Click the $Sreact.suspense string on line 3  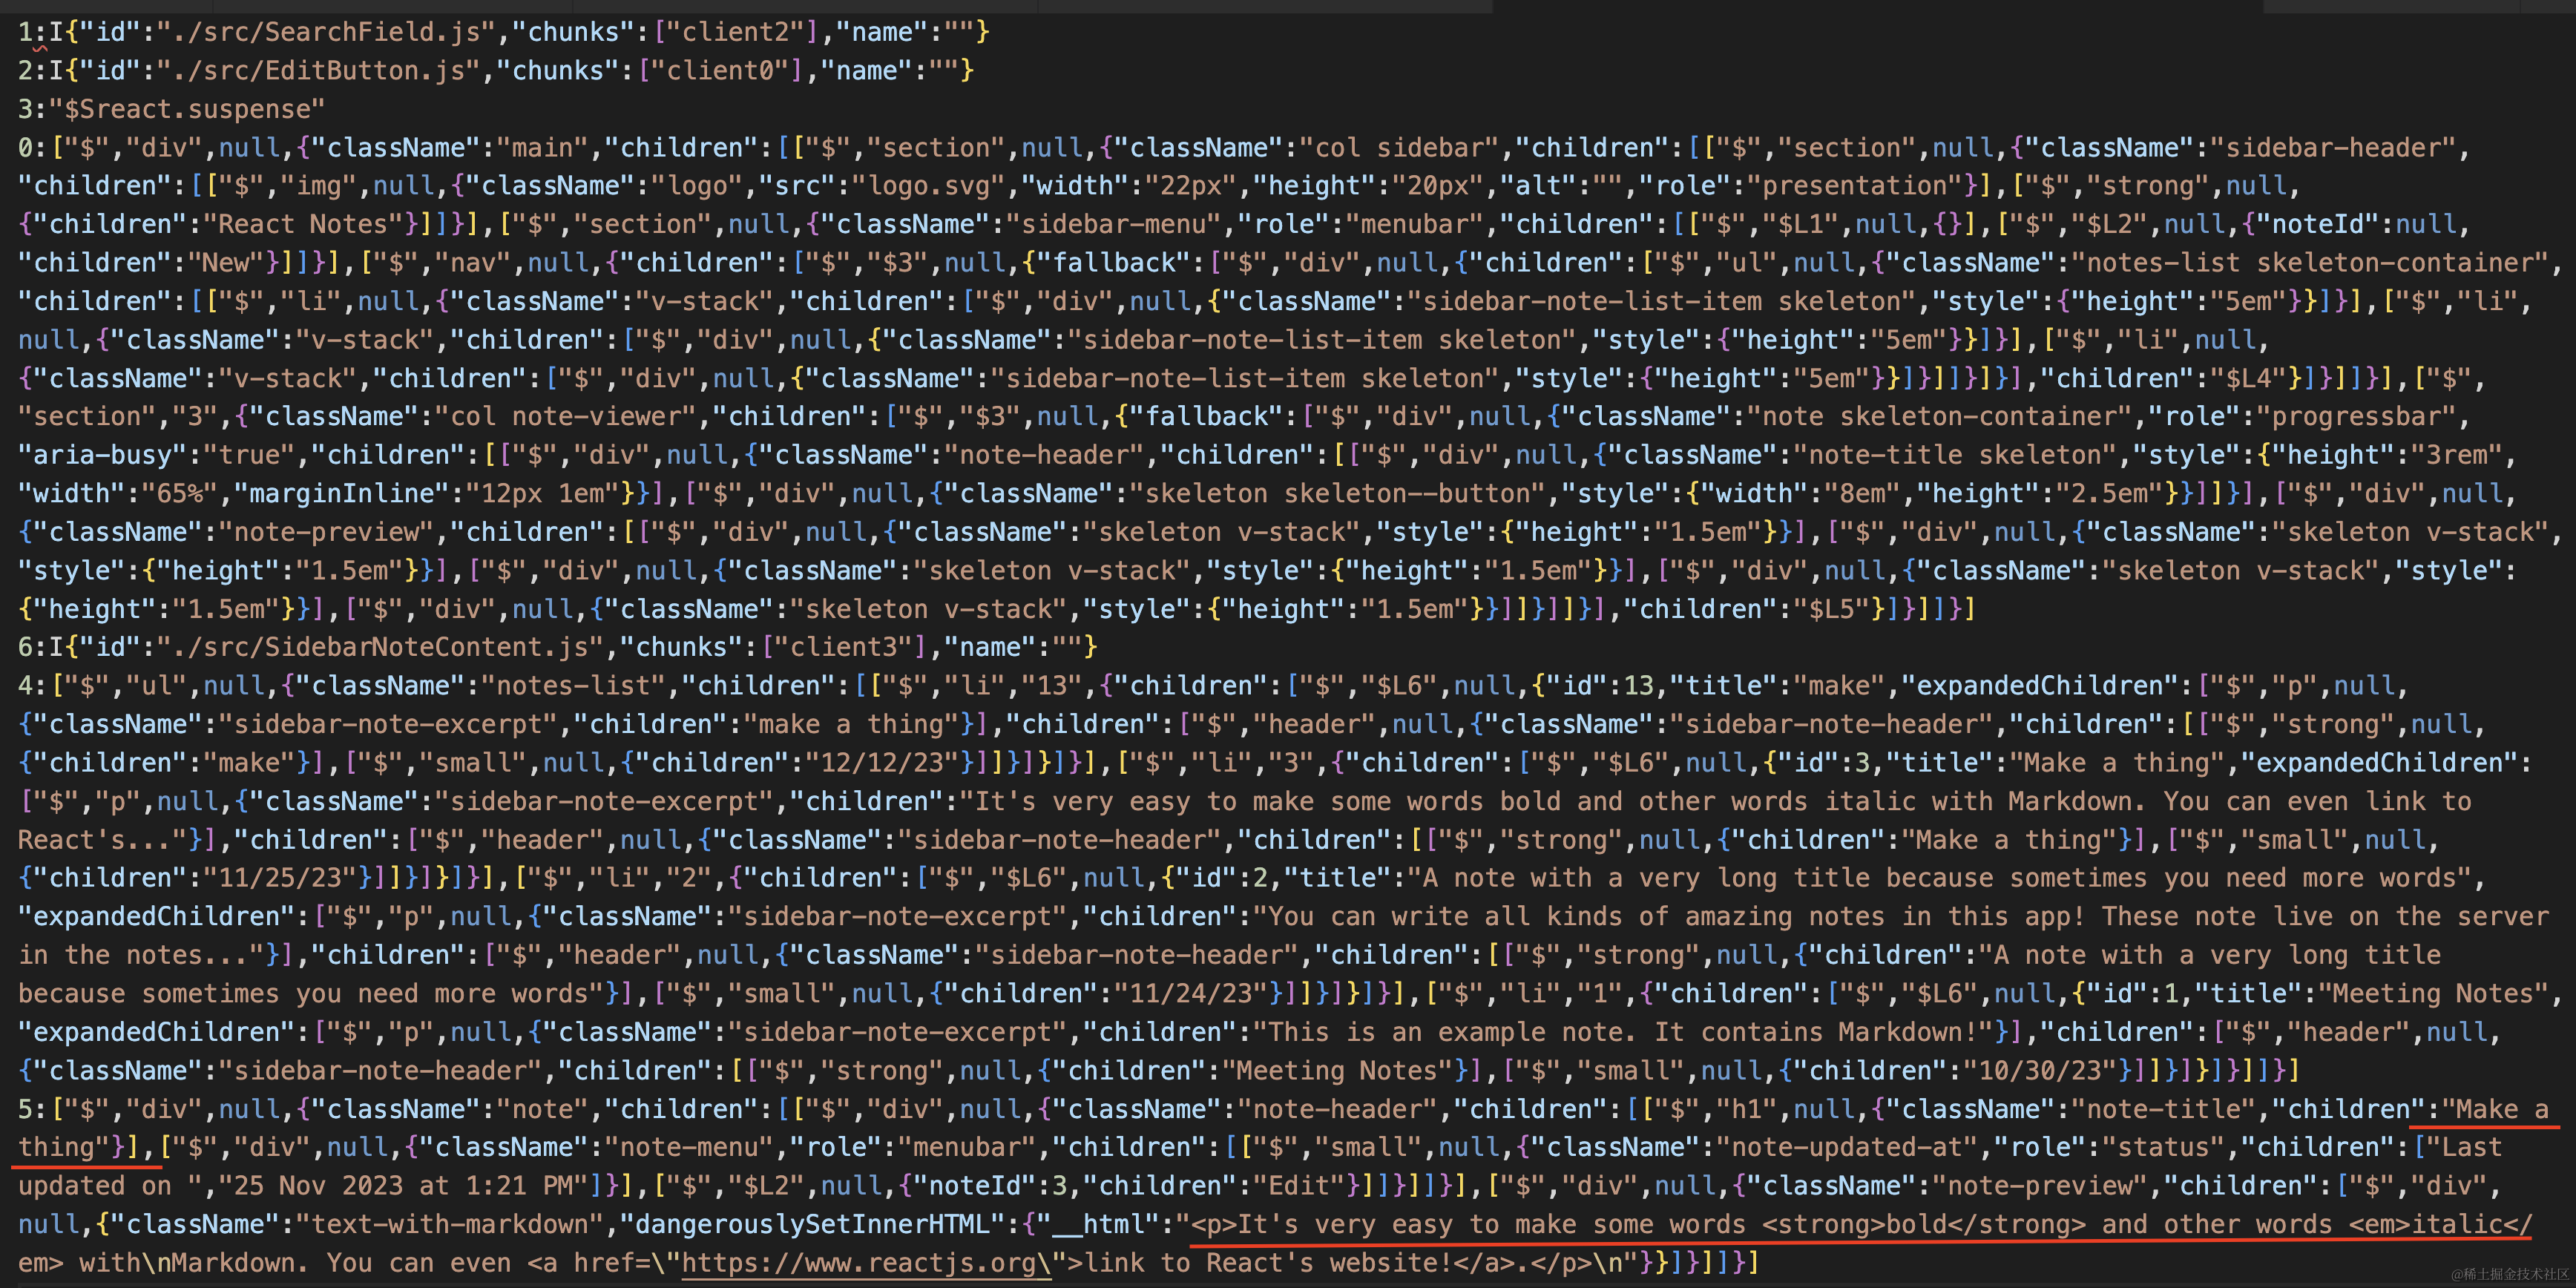(x=186, y=109)
